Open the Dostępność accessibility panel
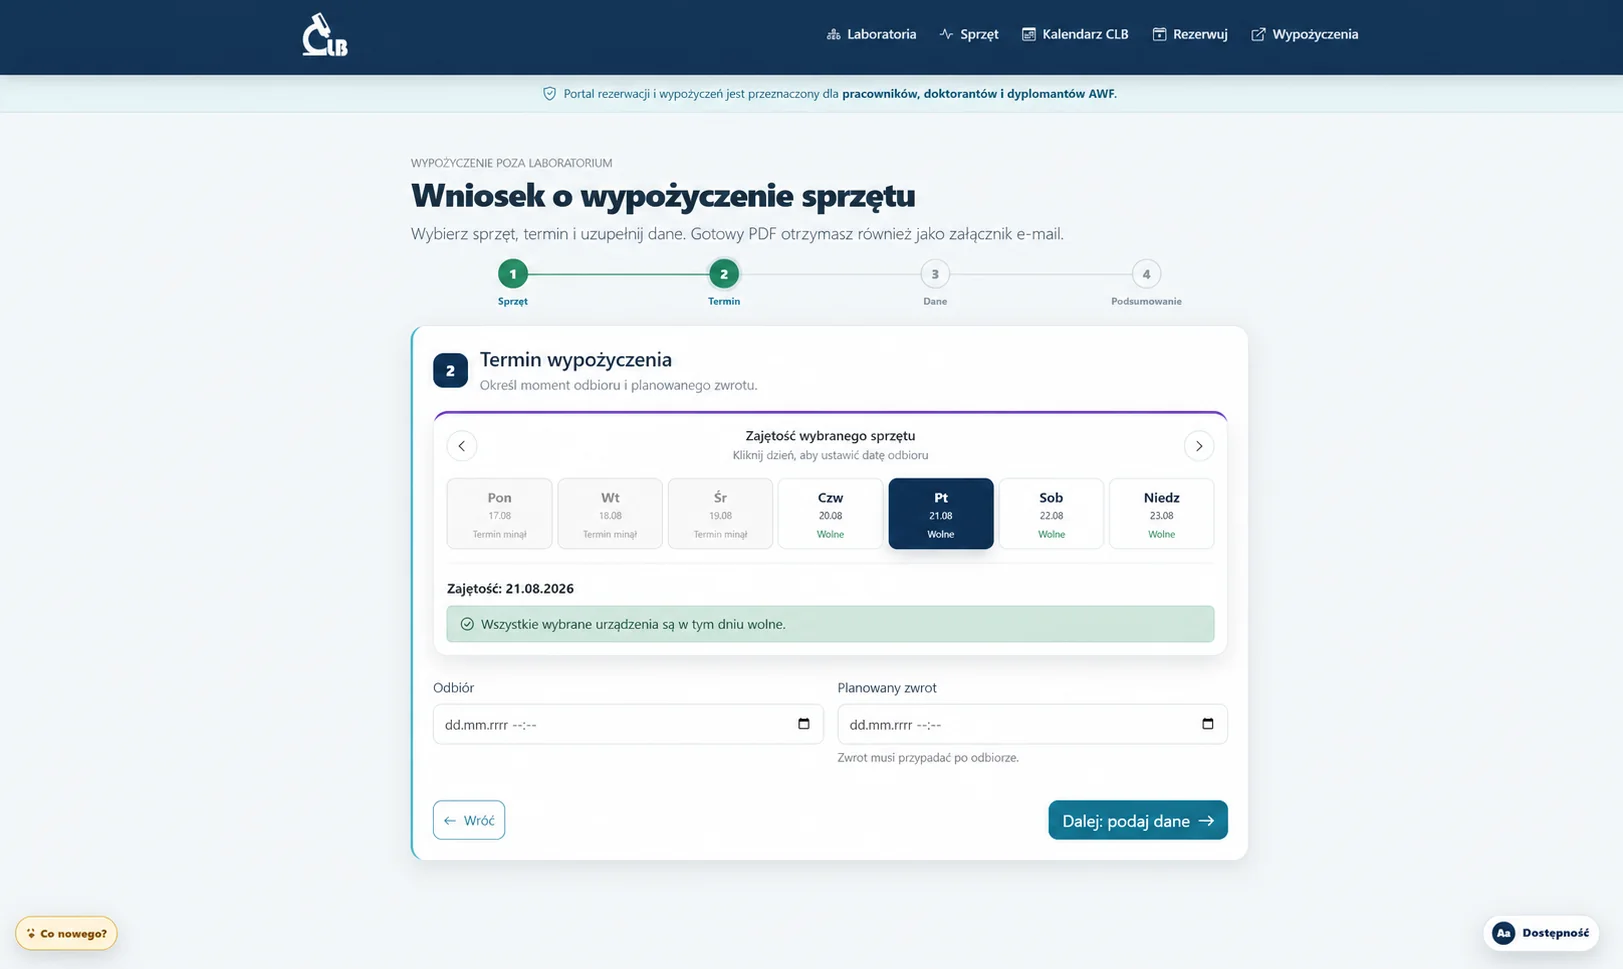The width and height of the screenshot is (1623, 969). pos(1541,933)
